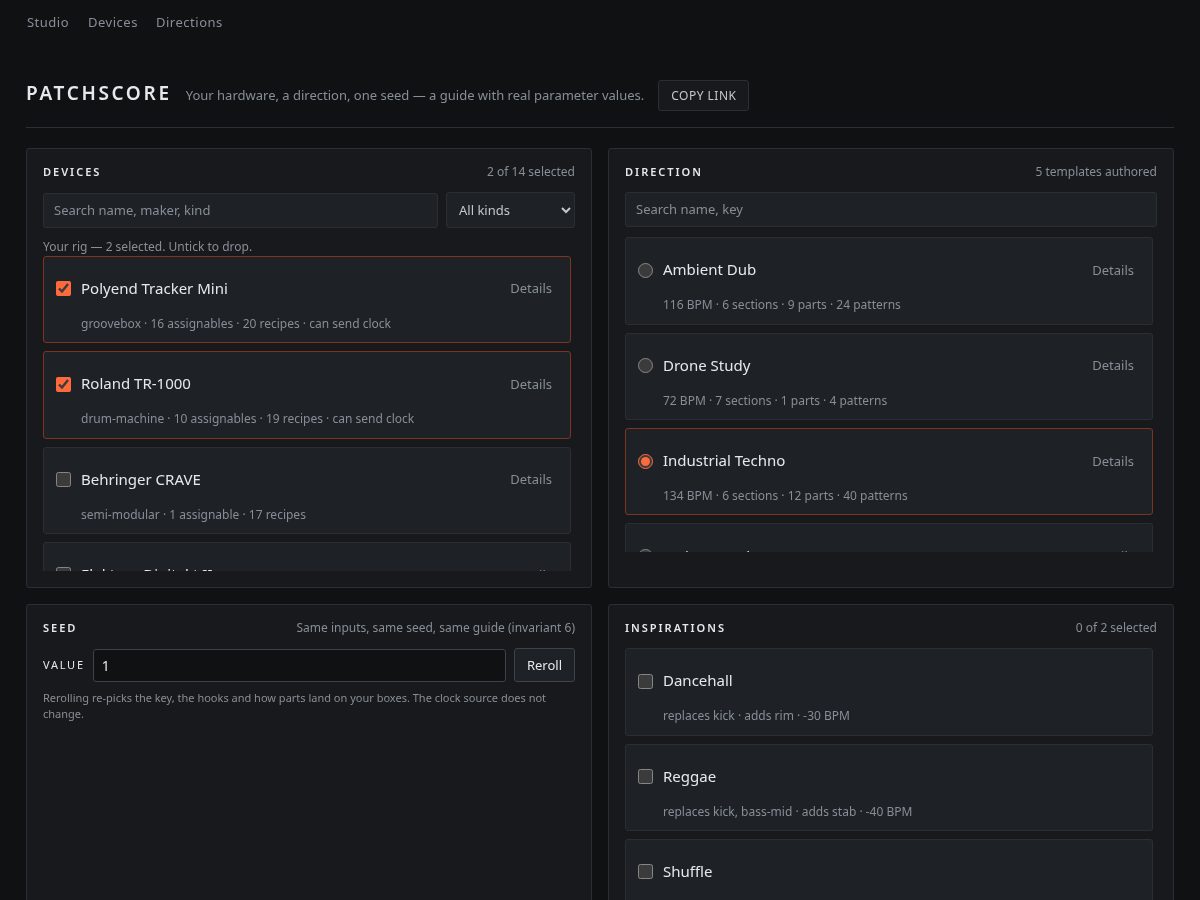Click 'replaces kick, bass-mid · adds stab' text
The height and width of the screenshot is (900, 1200).
pyautogui.click(x=787, y=812)
